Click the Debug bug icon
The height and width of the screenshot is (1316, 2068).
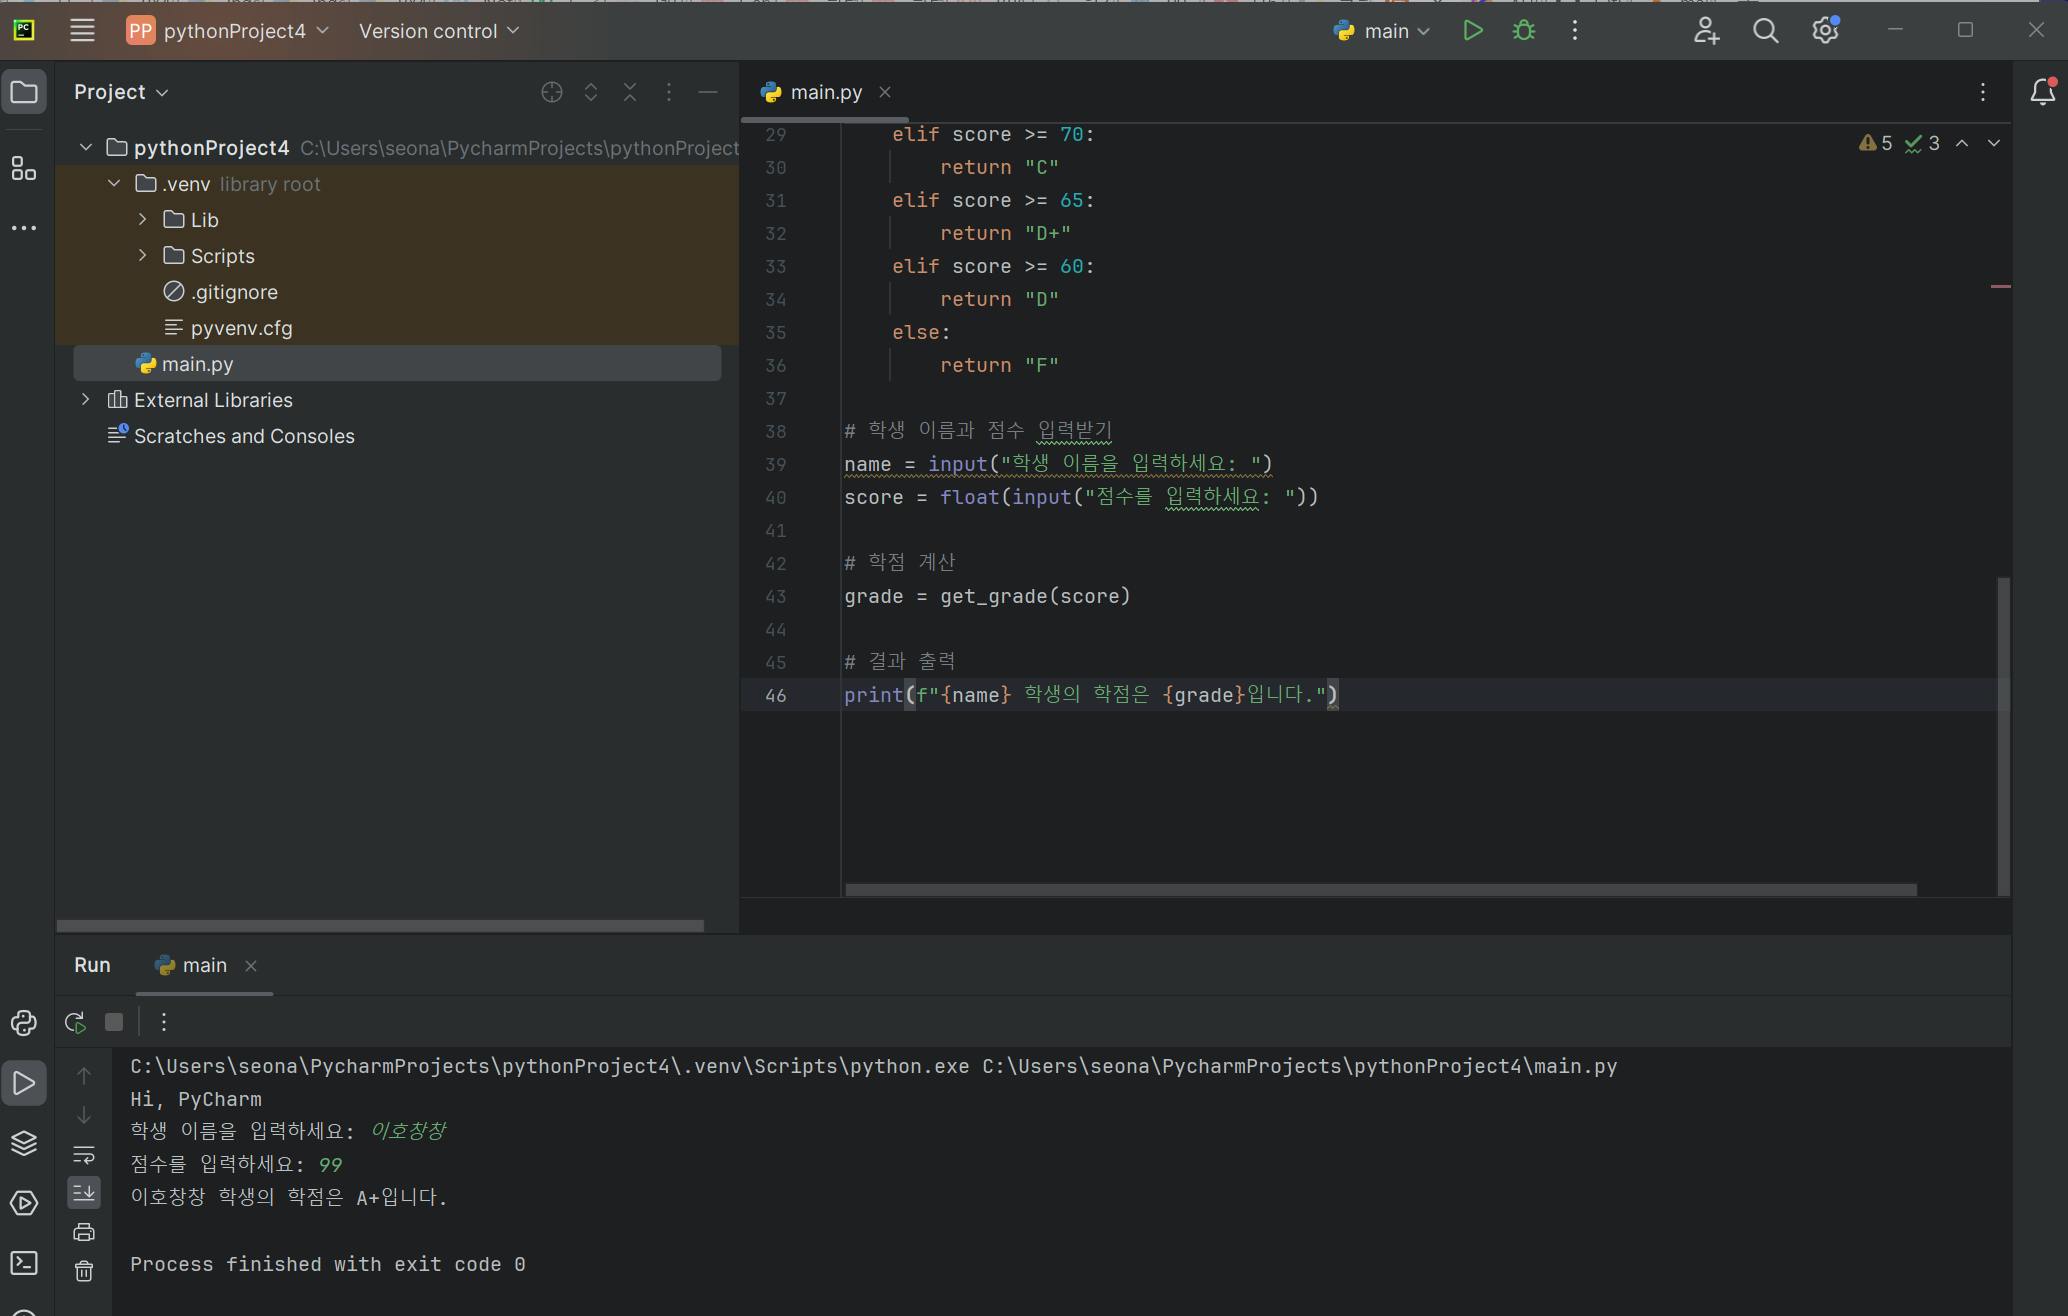[1523, 31]
